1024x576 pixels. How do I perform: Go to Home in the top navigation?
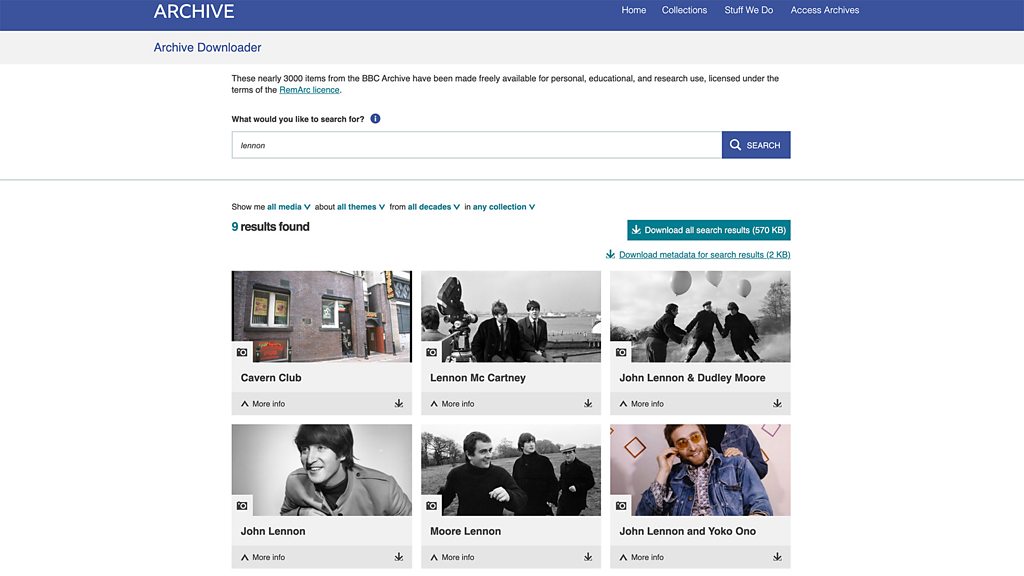[633, 10]
